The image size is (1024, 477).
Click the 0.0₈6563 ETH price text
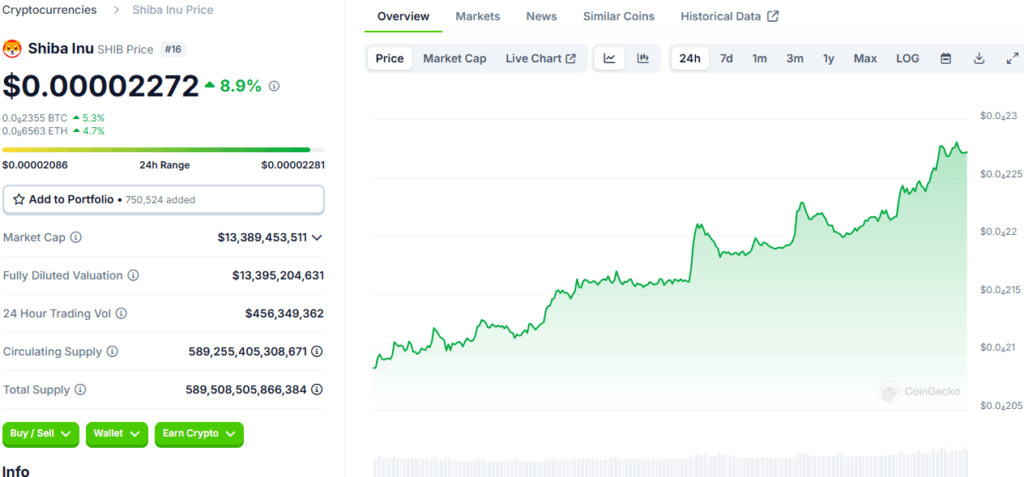(x=35, y=131)
